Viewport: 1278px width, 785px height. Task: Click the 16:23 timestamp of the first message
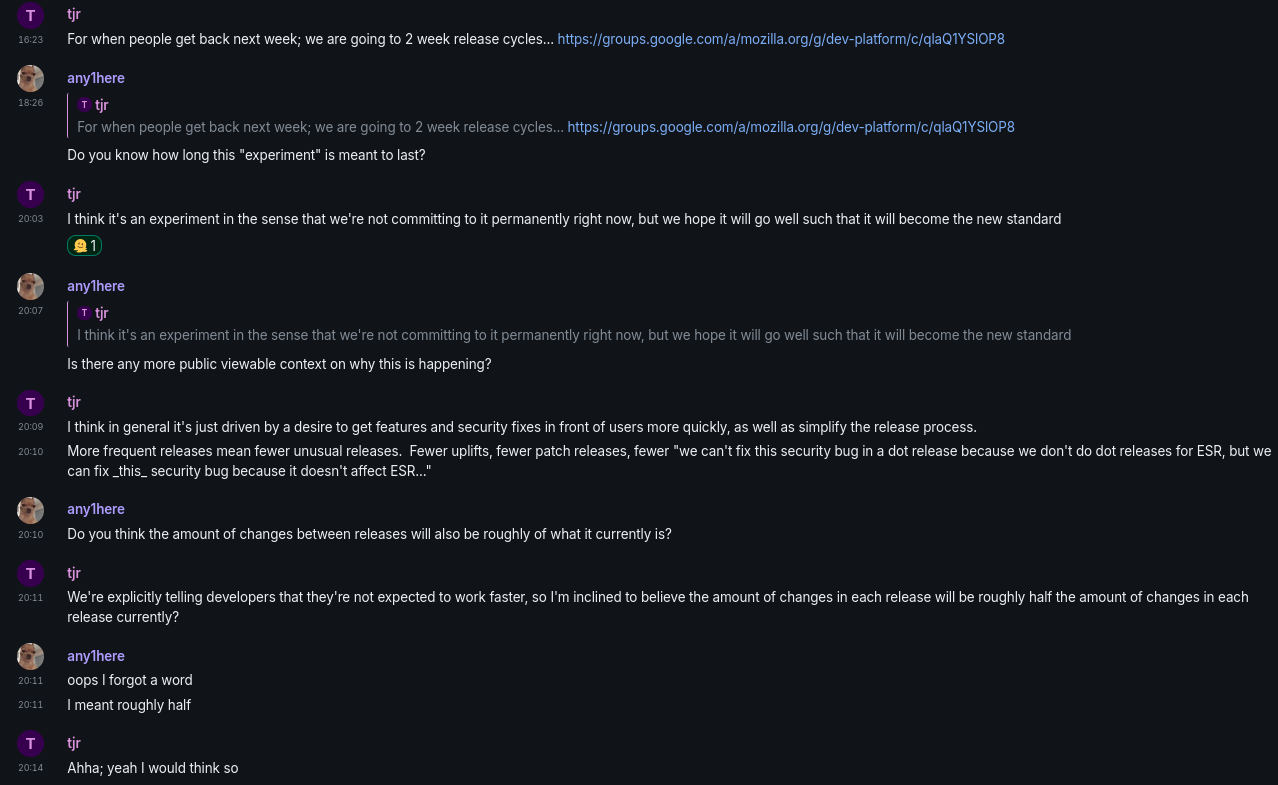30,40
